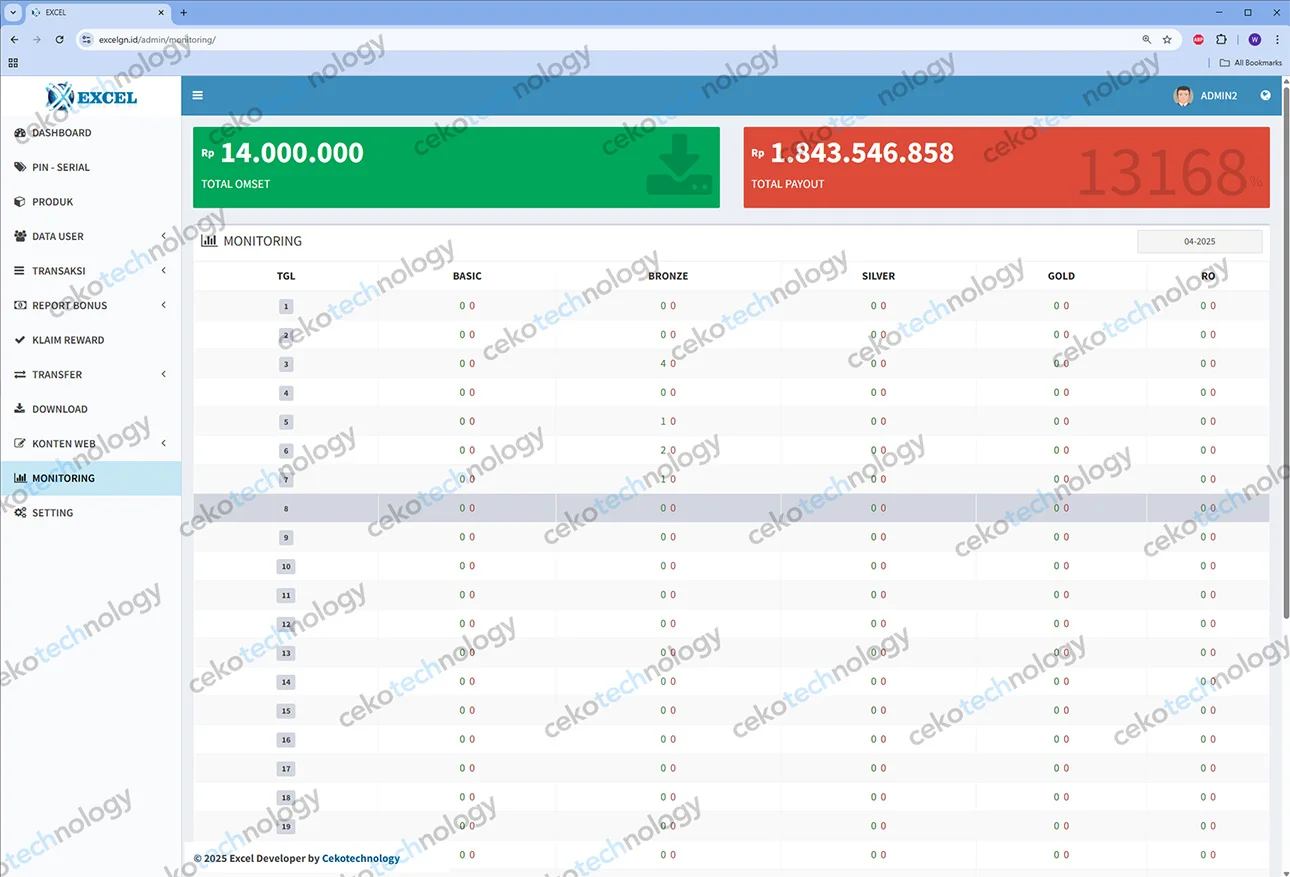
Task: Open the Setting menu item
Action: [52, 513]
